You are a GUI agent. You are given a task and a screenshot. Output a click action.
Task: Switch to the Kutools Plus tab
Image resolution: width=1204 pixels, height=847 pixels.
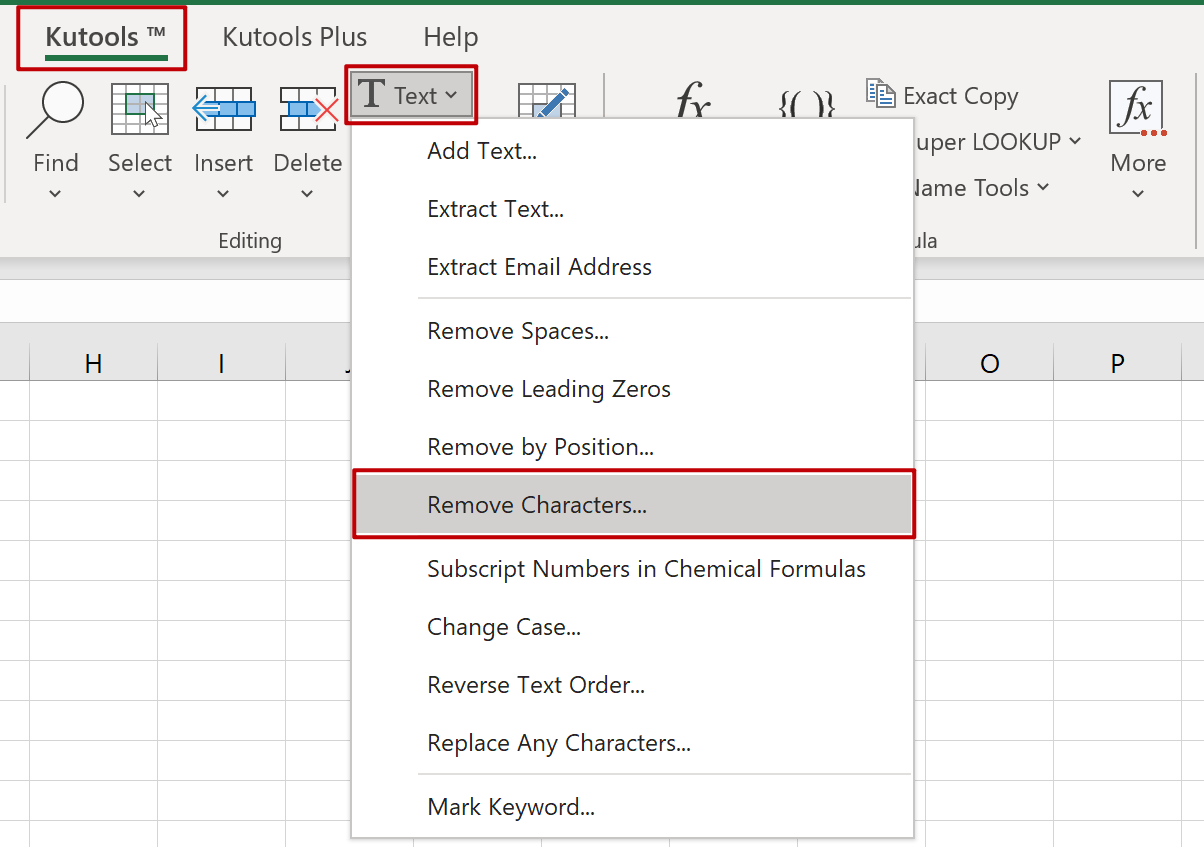tap(294, 36)
